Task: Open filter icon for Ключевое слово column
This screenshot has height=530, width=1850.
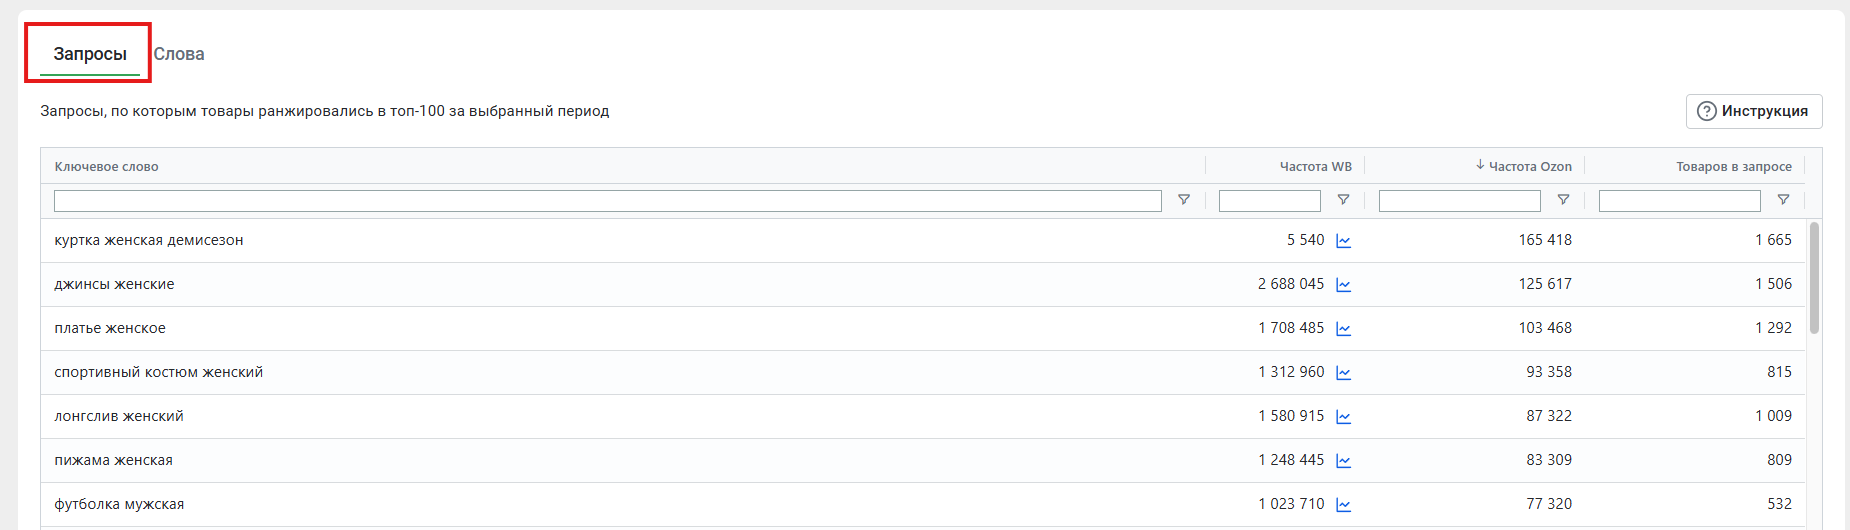Action: pyautogui.click(x=1184, y=200)
